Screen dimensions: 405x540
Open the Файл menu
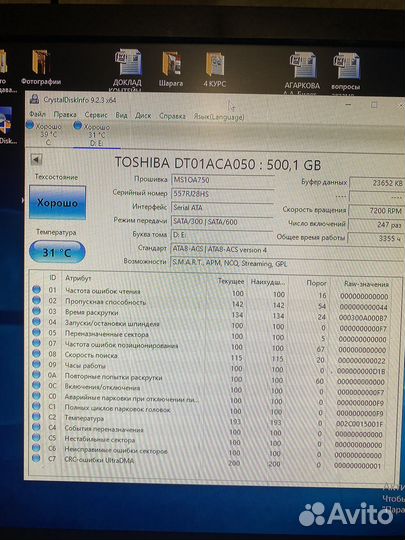tap(37, 114)
